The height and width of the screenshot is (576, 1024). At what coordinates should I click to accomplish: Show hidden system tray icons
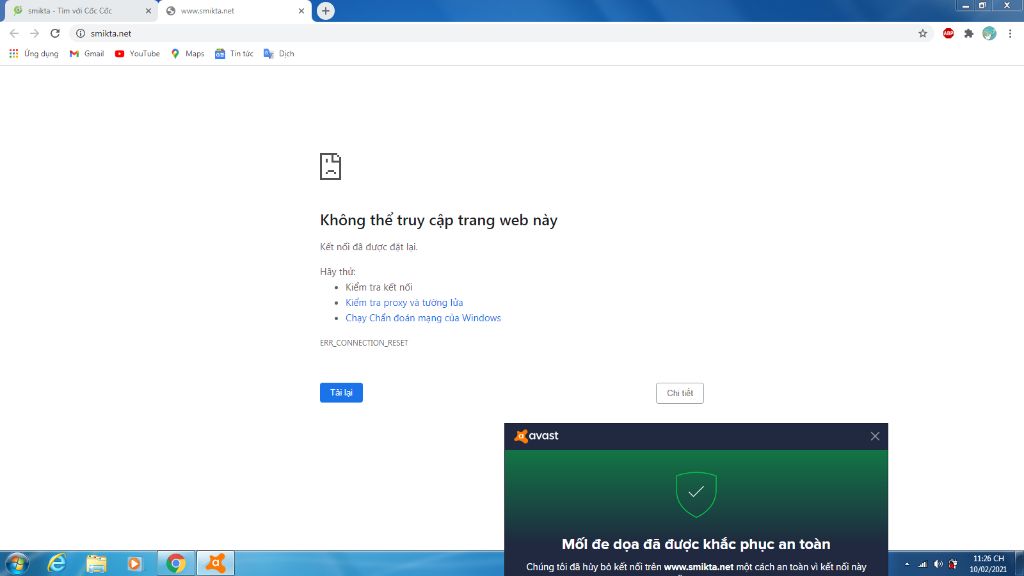pos(906,564)
